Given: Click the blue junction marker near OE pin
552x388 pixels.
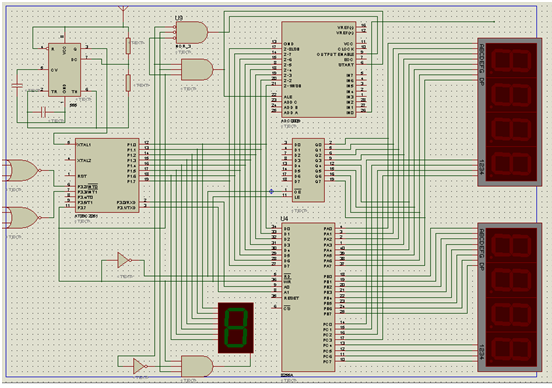Looking at the screenshot, I should click(271, 192).
